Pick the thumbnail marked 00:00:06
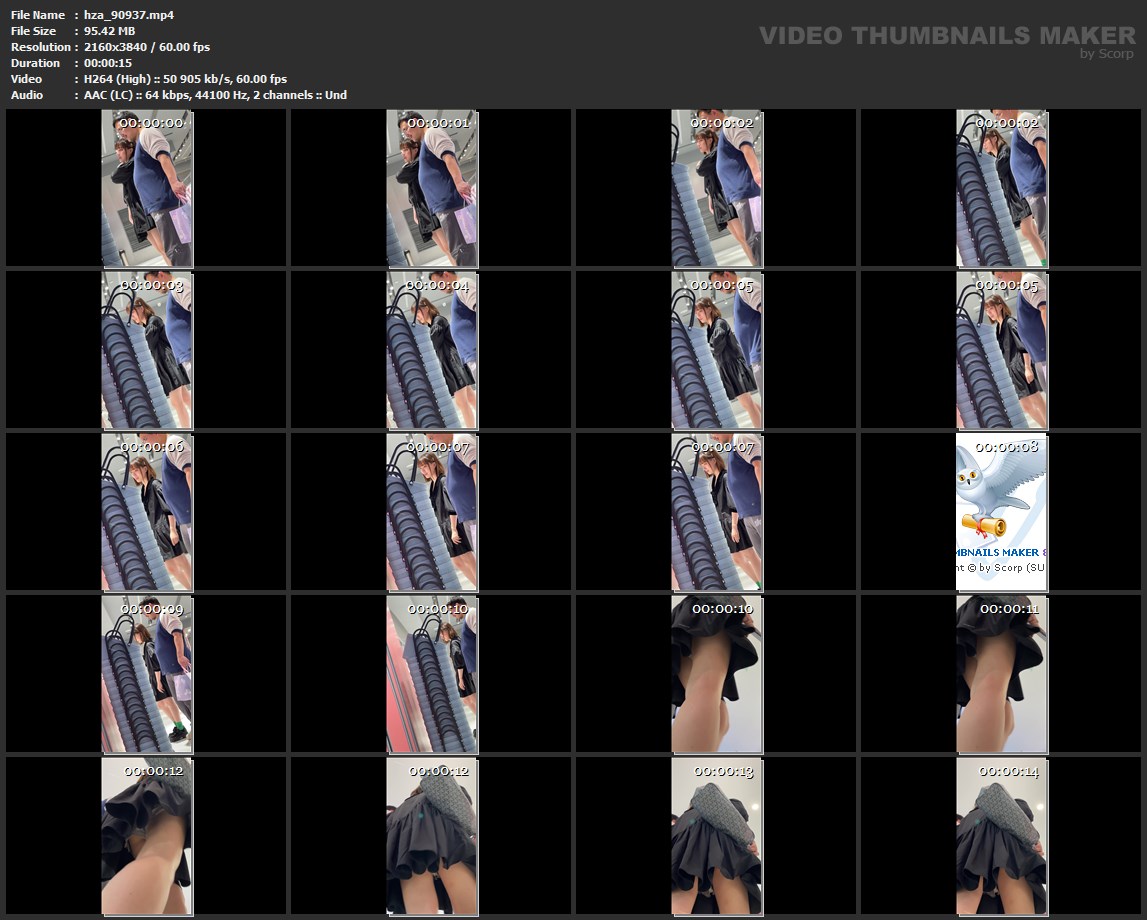This screenshot has width=1147, height=920. click(147, 513)
